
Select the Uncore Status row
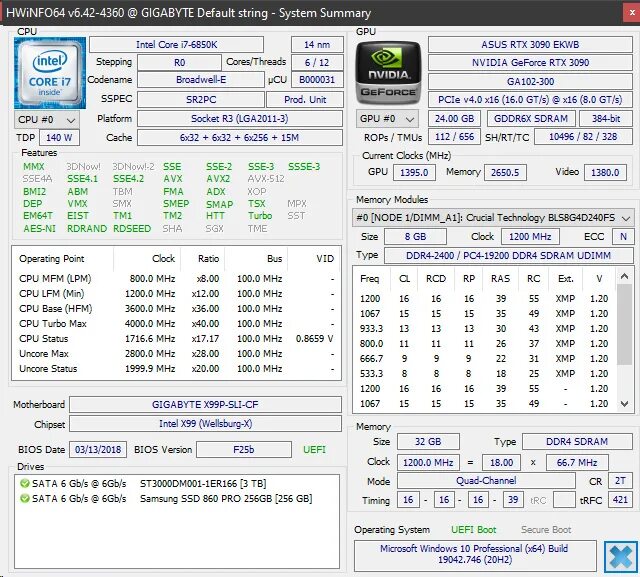[x=176, y=369]
